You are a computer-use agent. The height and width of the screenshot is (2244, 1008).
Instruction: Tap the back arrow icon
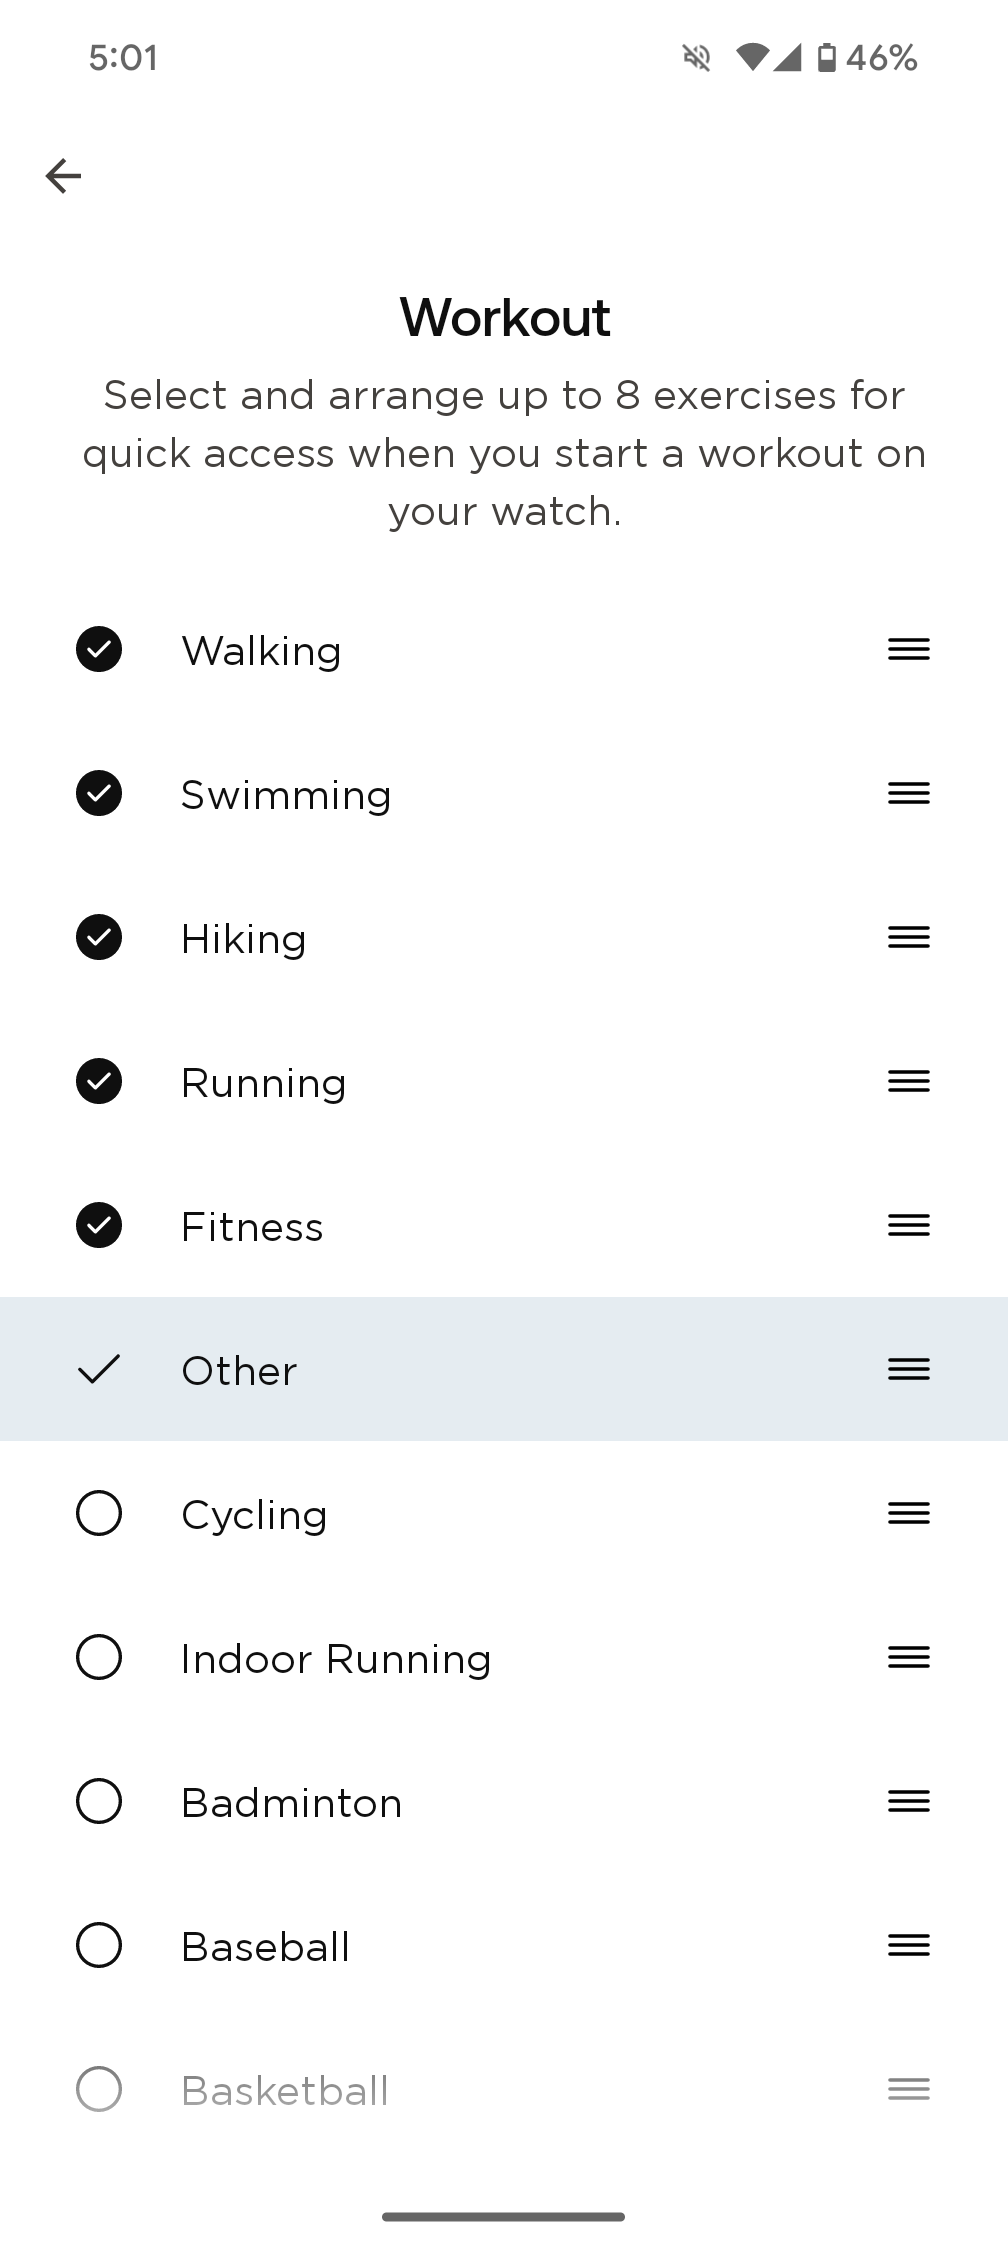pyautogui.click(x=63, y=176)
